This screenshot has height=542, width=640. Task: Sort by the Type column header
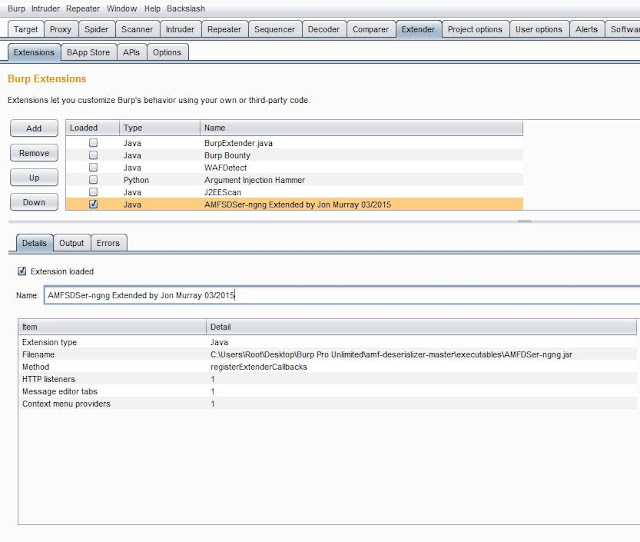coord(160,128)
